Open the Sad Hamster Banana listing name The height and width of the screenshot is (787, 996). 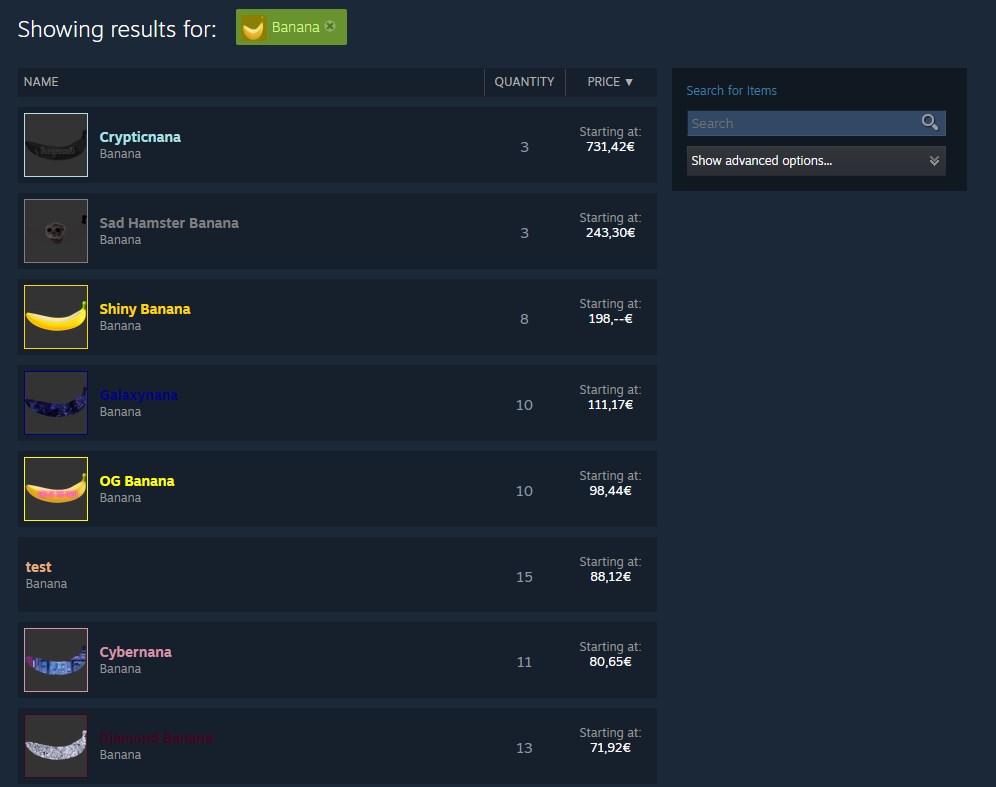(x=169, y=223)
